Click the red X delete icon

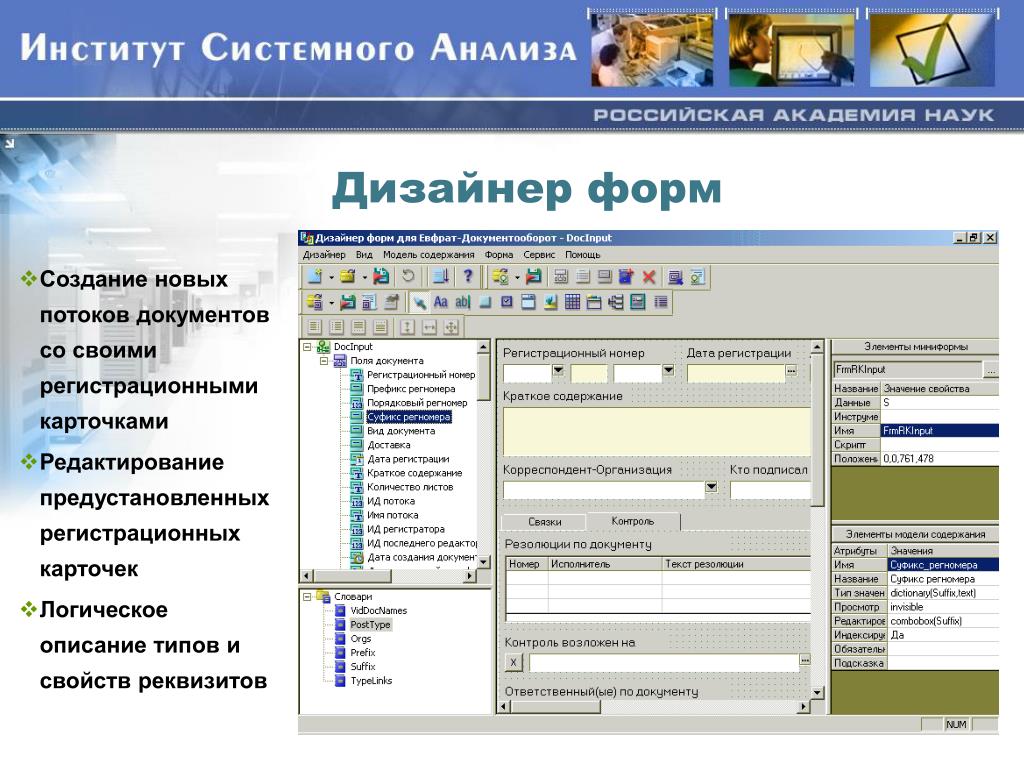pyautogui.click(x=648, y=277)
